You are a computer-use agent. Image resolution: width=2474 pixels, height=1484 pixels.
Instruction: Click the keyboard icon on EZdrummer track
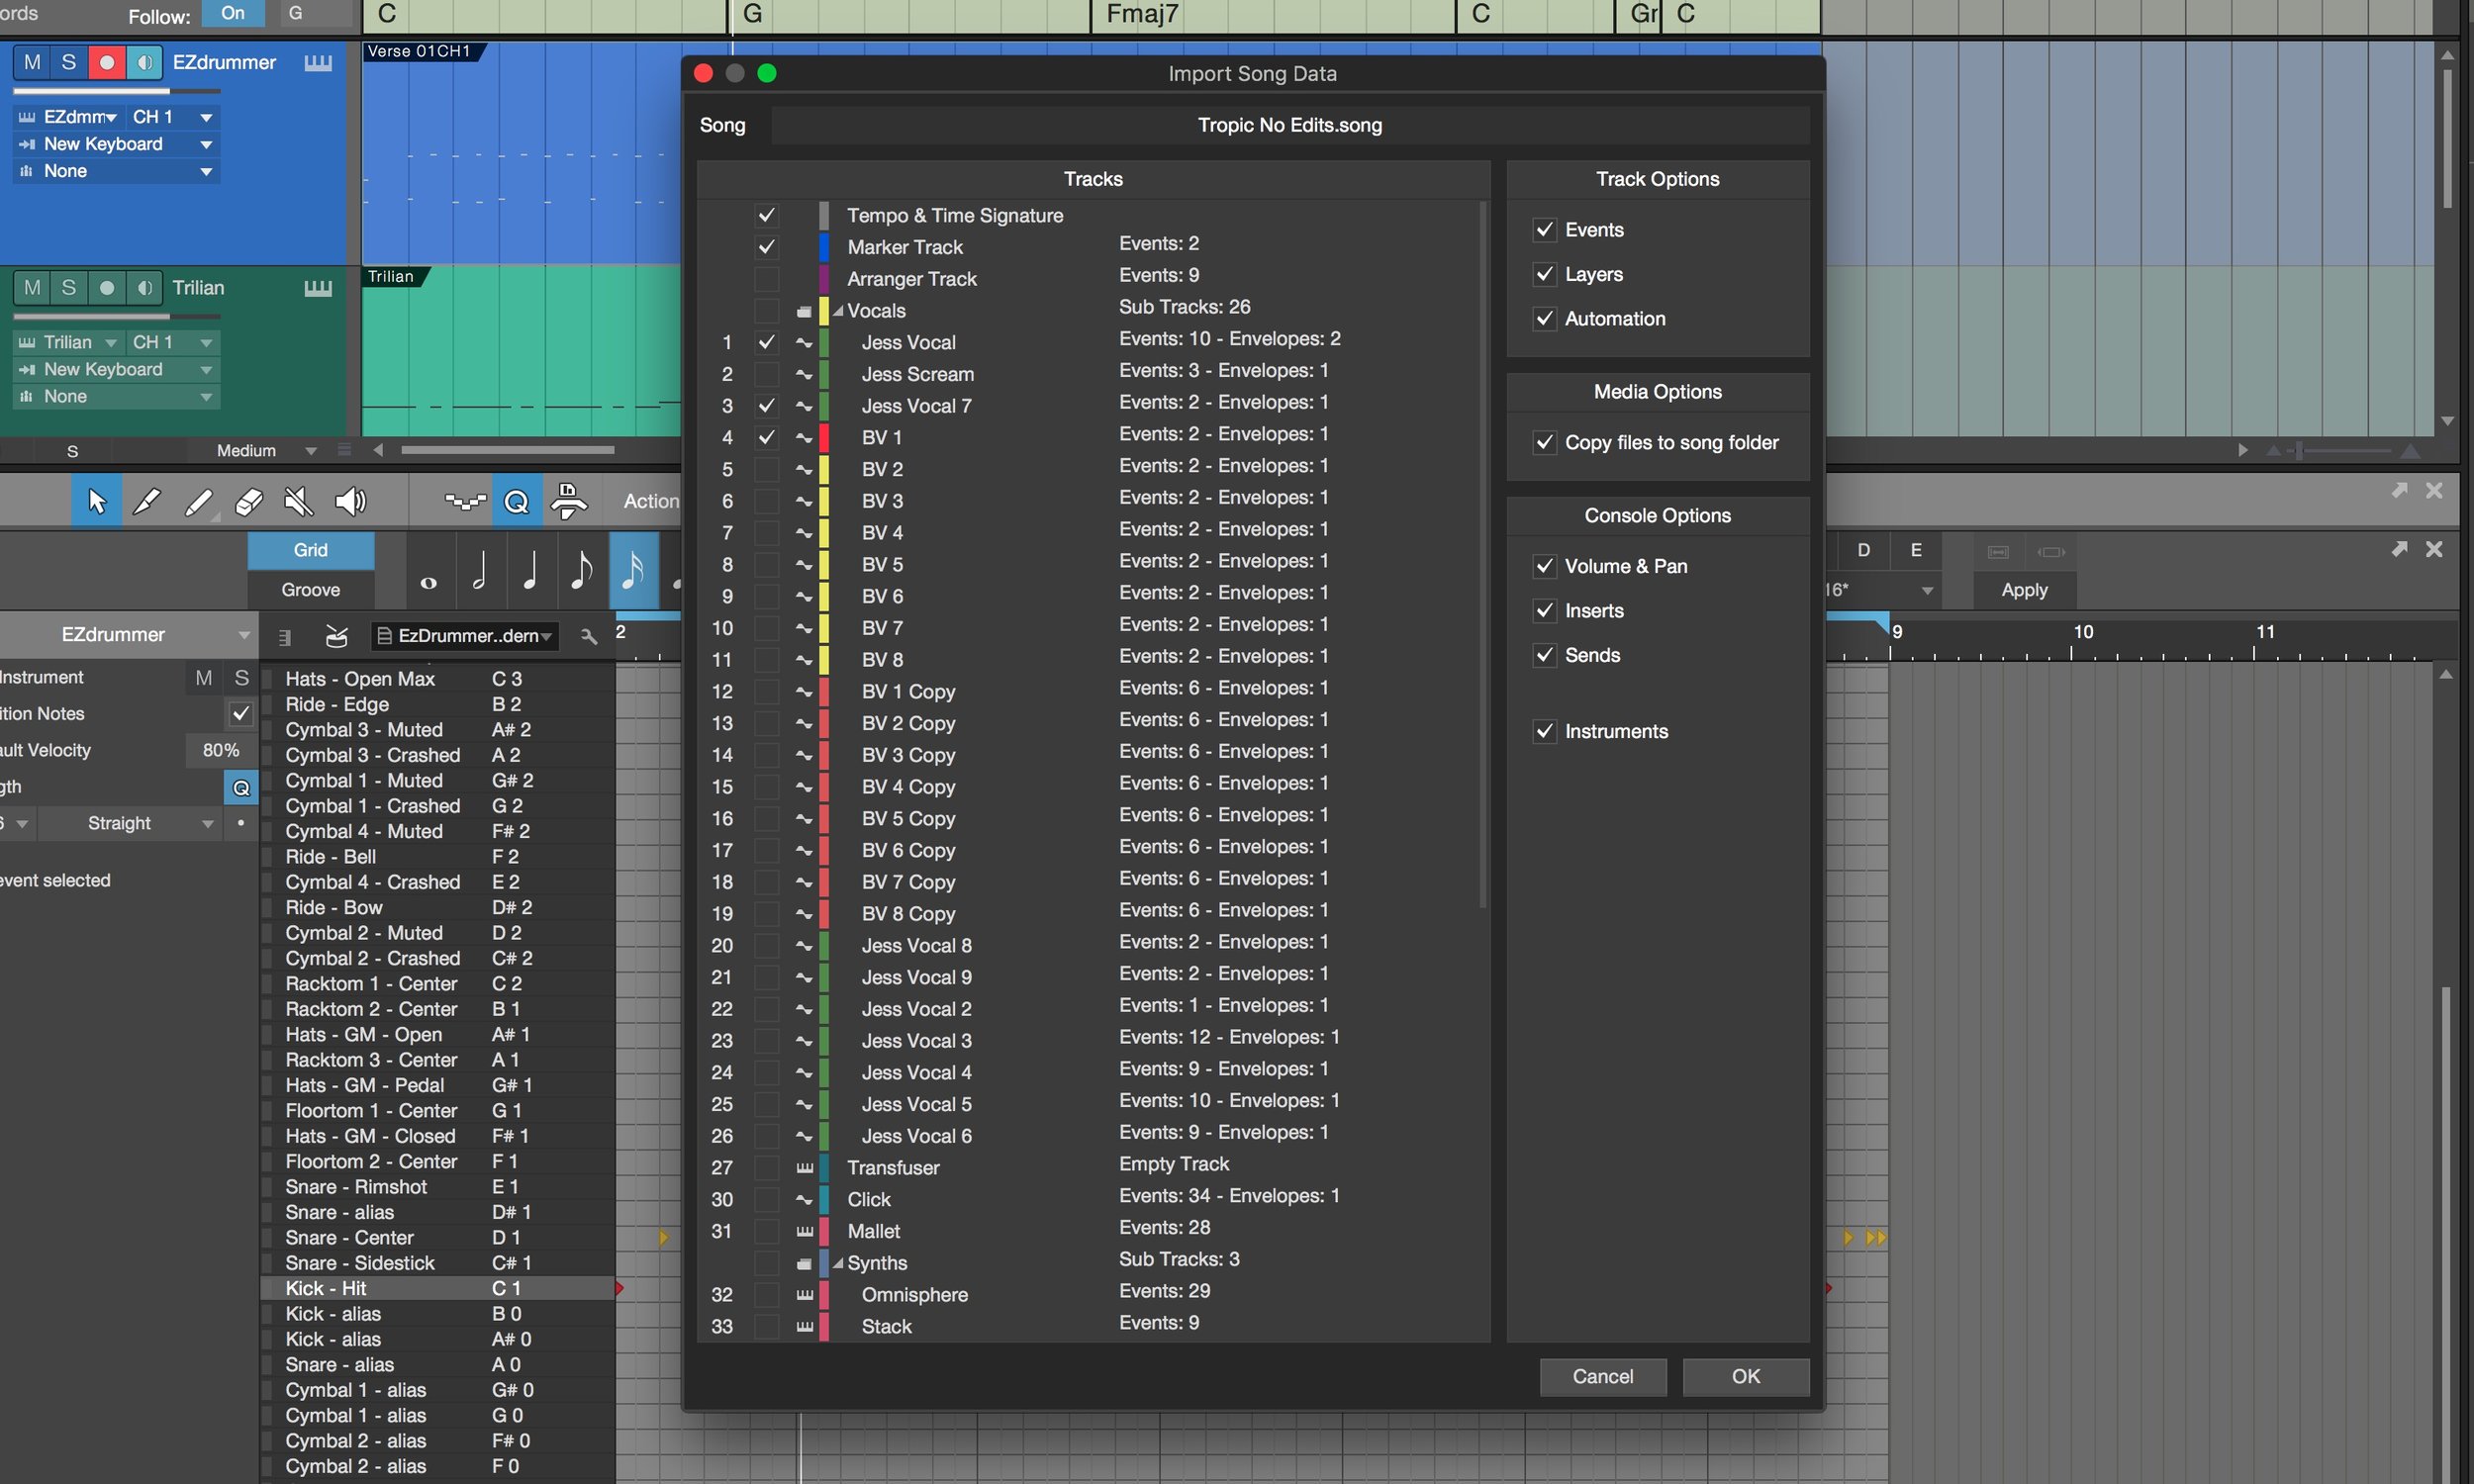[318, 63]
